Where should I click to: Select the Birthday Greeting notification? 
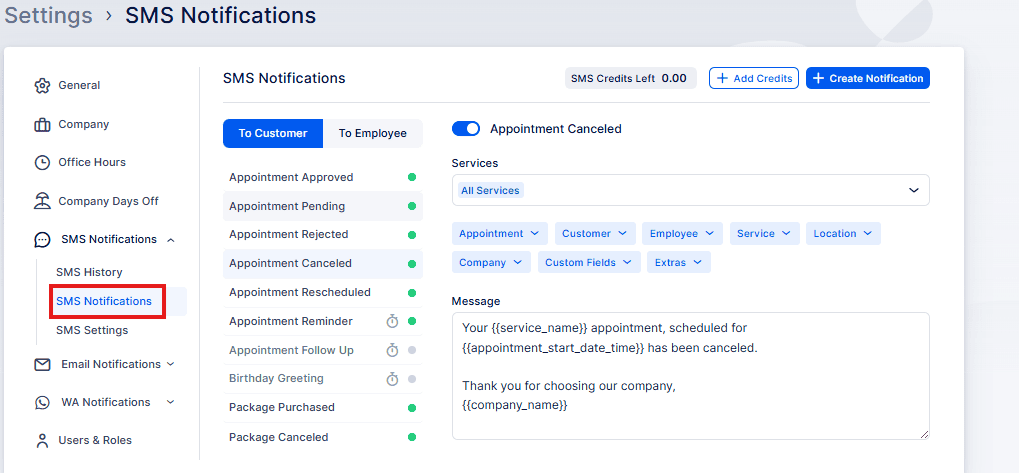point(323,379)
